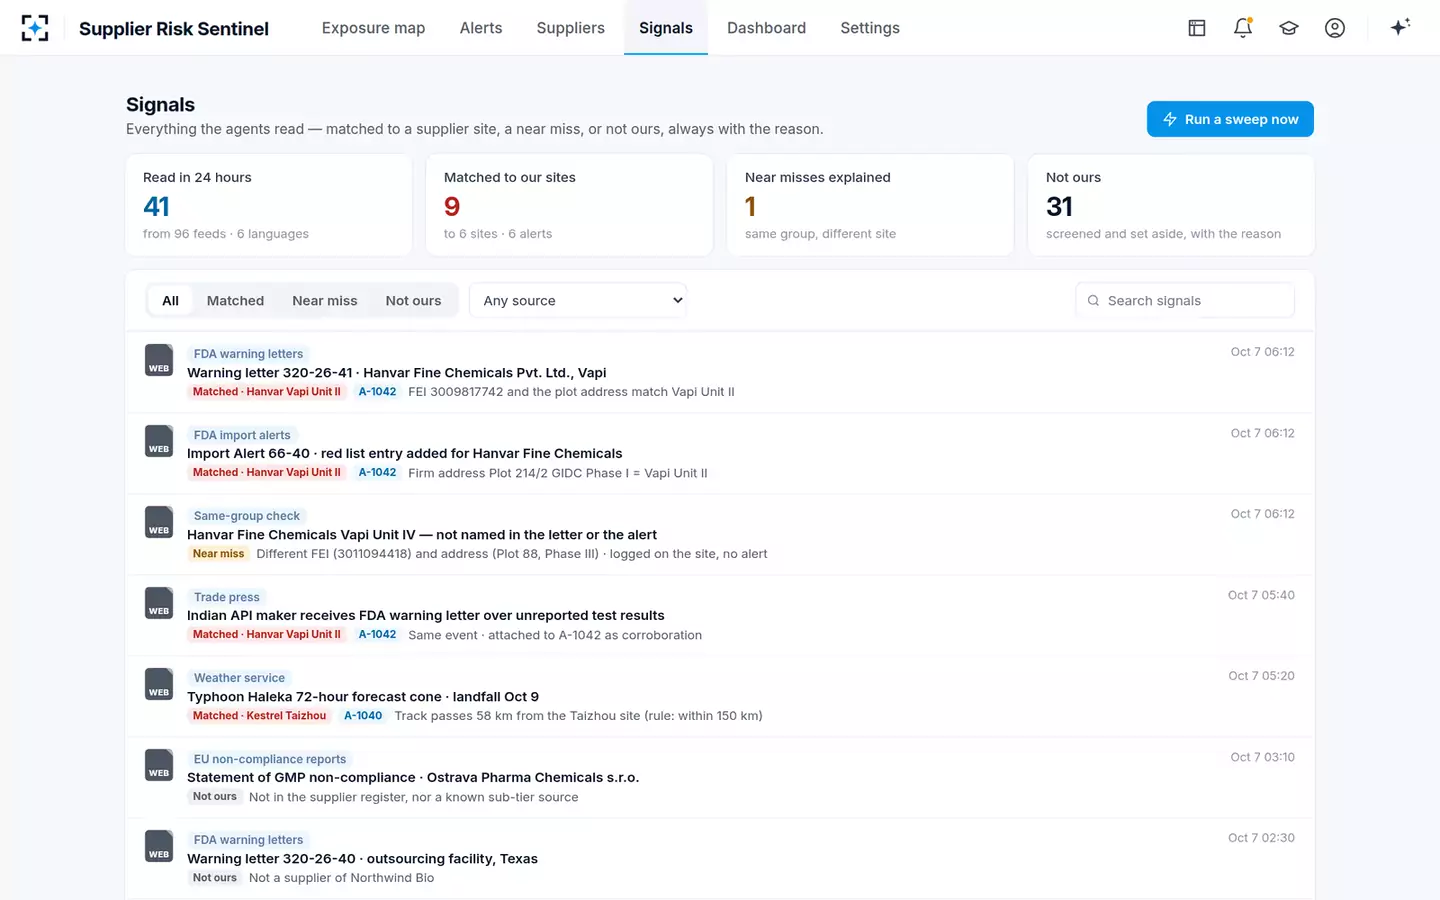Click the EU non-compliance reports source tag
This screenshot has height=900, width=1440.
point(270,759)
